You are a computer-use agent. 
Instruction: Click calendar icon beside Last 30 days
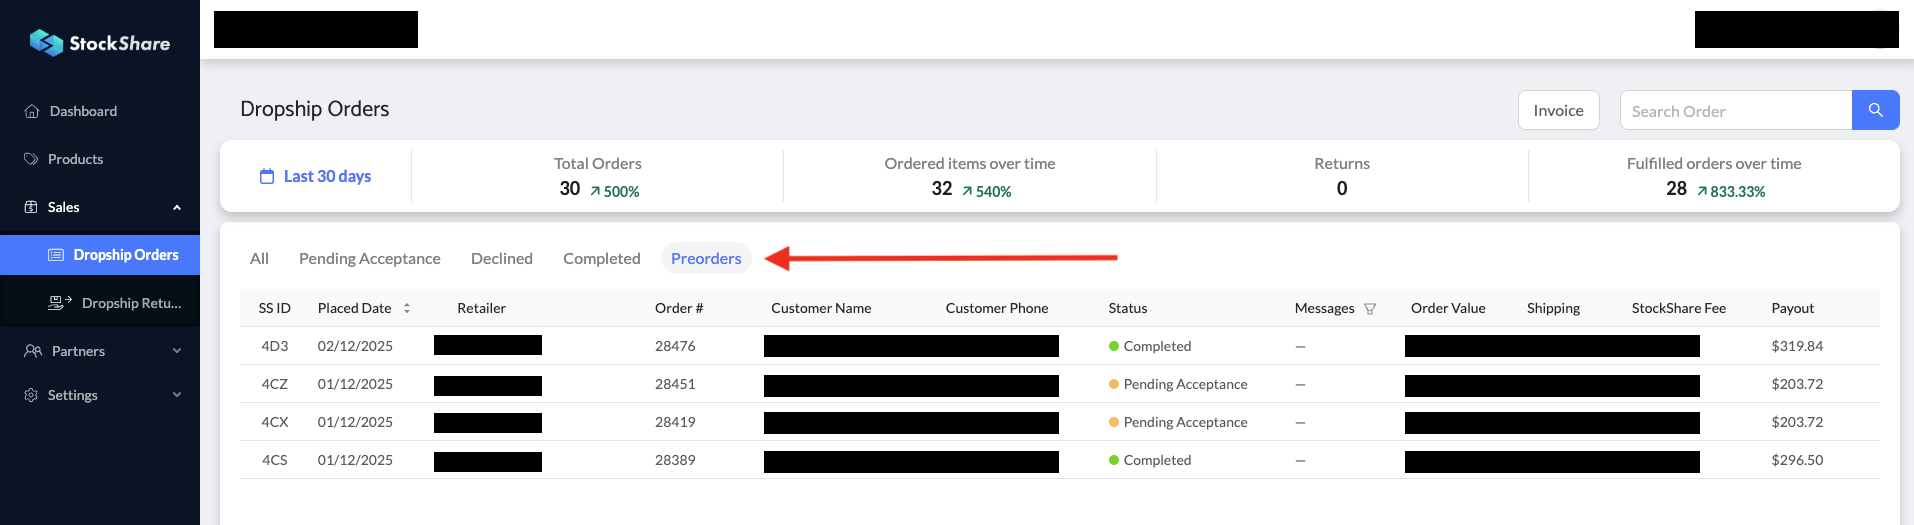coord(267,176)
